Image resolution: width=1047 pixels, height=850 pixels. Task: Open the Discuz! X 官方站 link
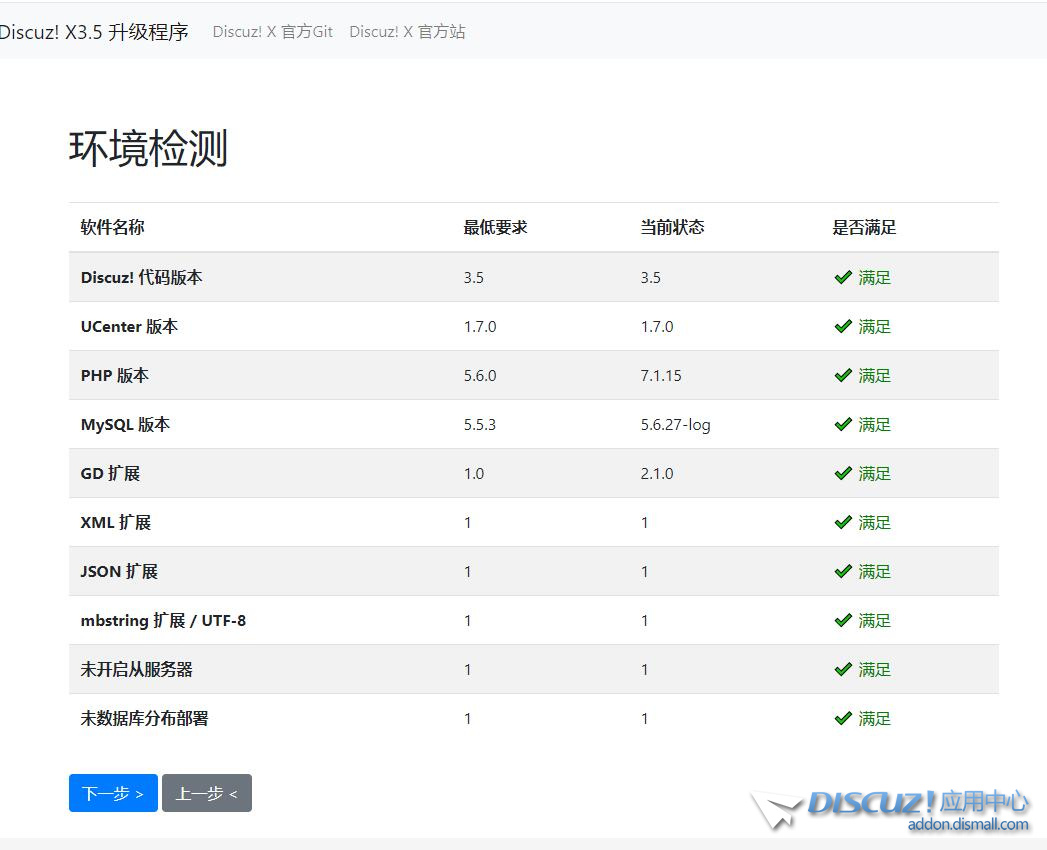(x=407, y=31)
